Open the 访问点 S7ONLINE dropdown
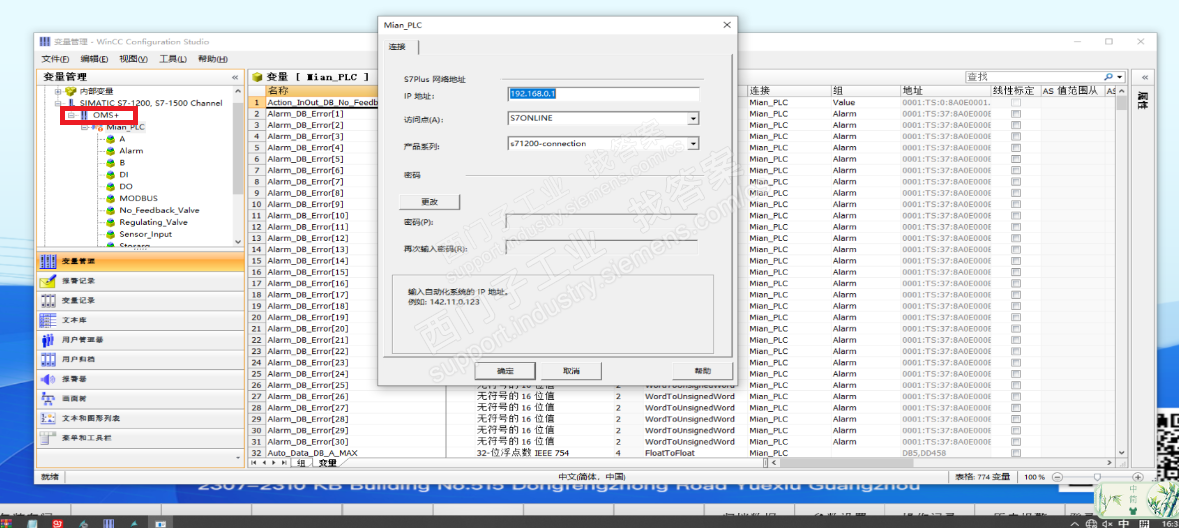The image size is (1179, 528). [x=693, y=119]
